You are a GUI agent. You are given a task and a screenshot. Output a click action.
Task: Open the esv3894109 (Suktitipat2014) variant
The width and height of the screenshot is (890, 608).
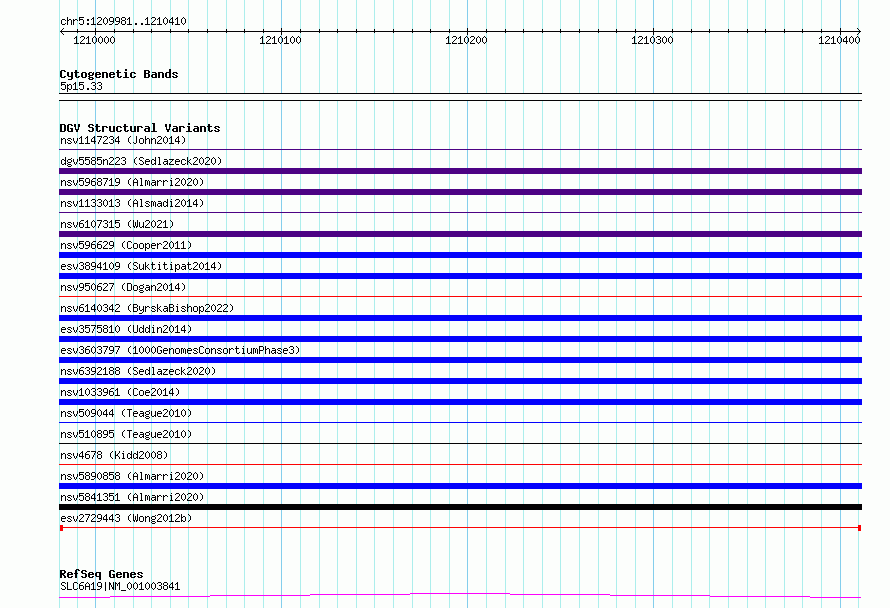coord(141,266)
